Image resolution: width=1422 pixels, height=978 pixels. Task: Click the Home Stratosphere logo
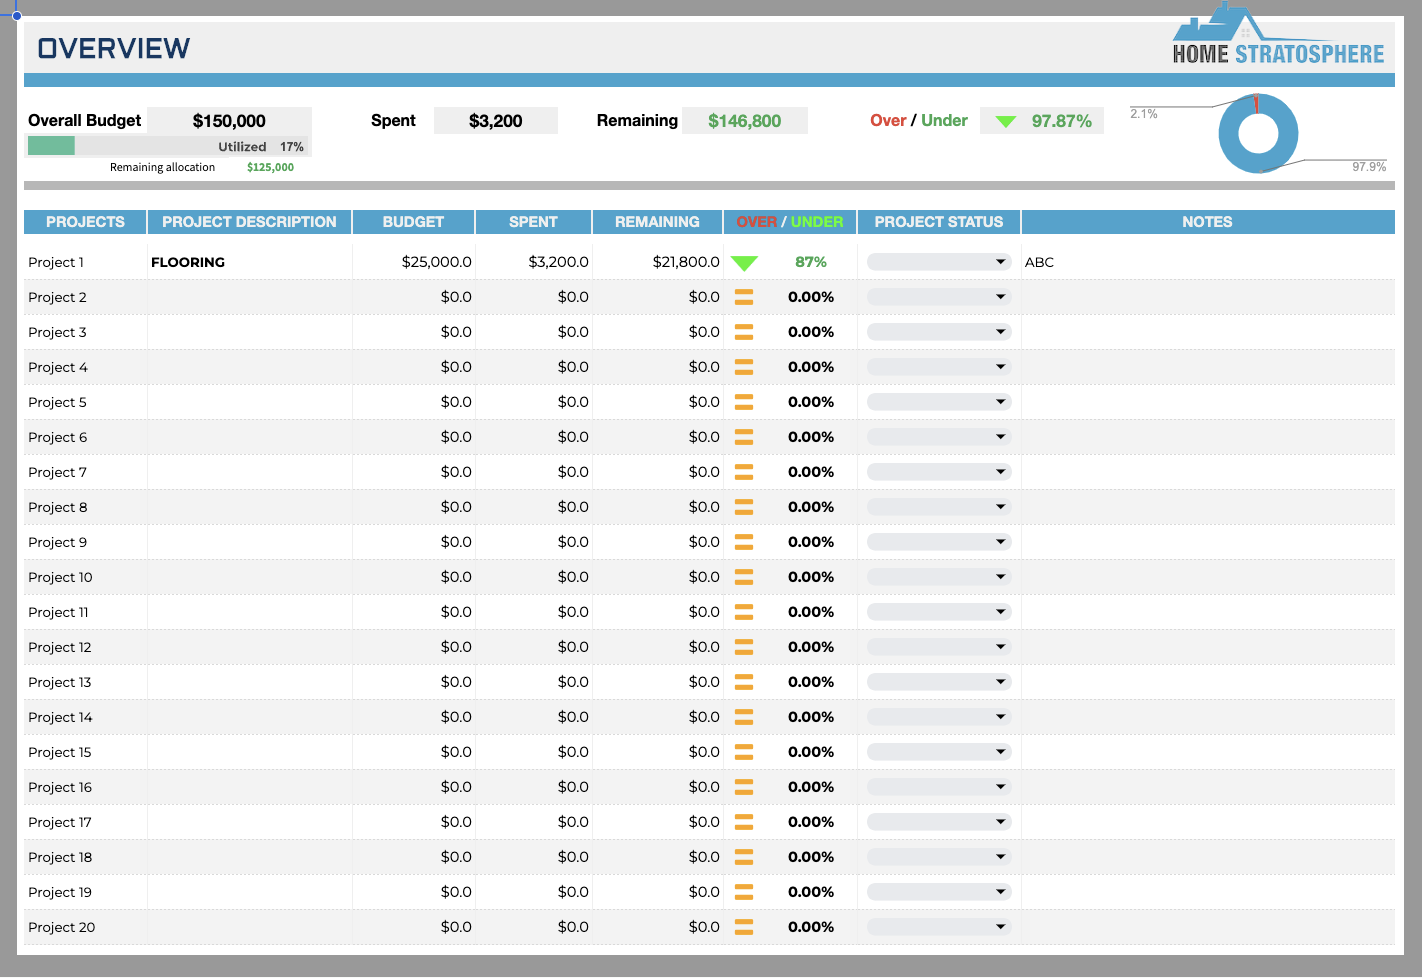tap(1278, 36)
